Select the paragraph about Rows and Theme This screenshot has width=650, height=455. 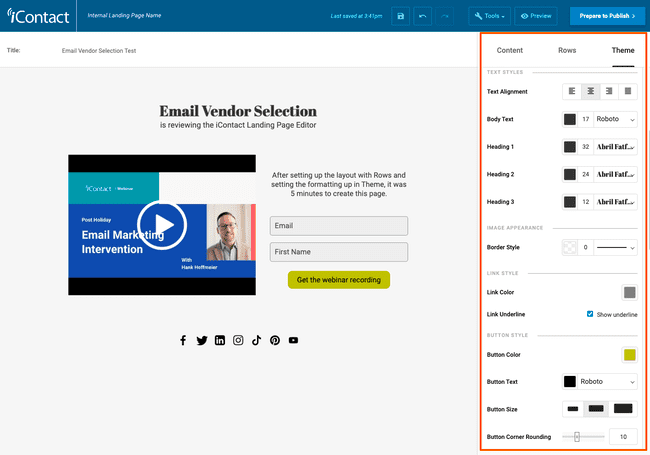339,184
